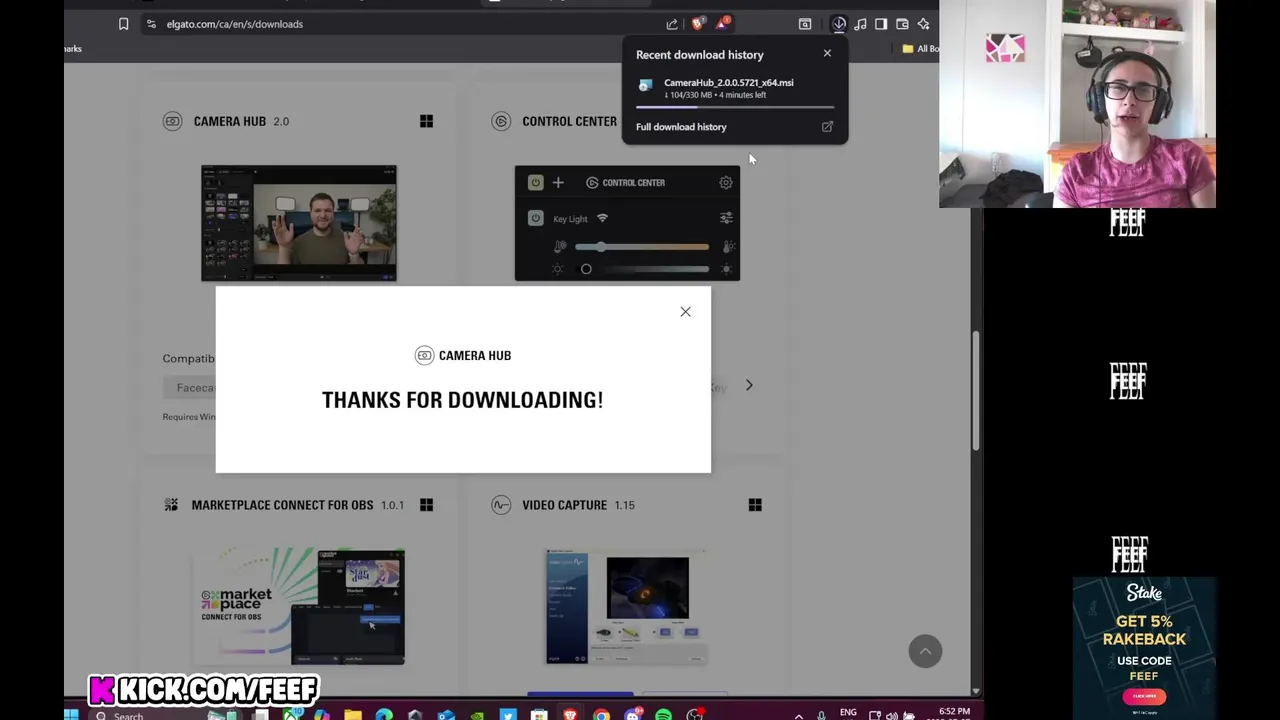Screen dimensions: 1280x720
Task: Click Windows logo on Video Capture card
Action: click(755, 505)
